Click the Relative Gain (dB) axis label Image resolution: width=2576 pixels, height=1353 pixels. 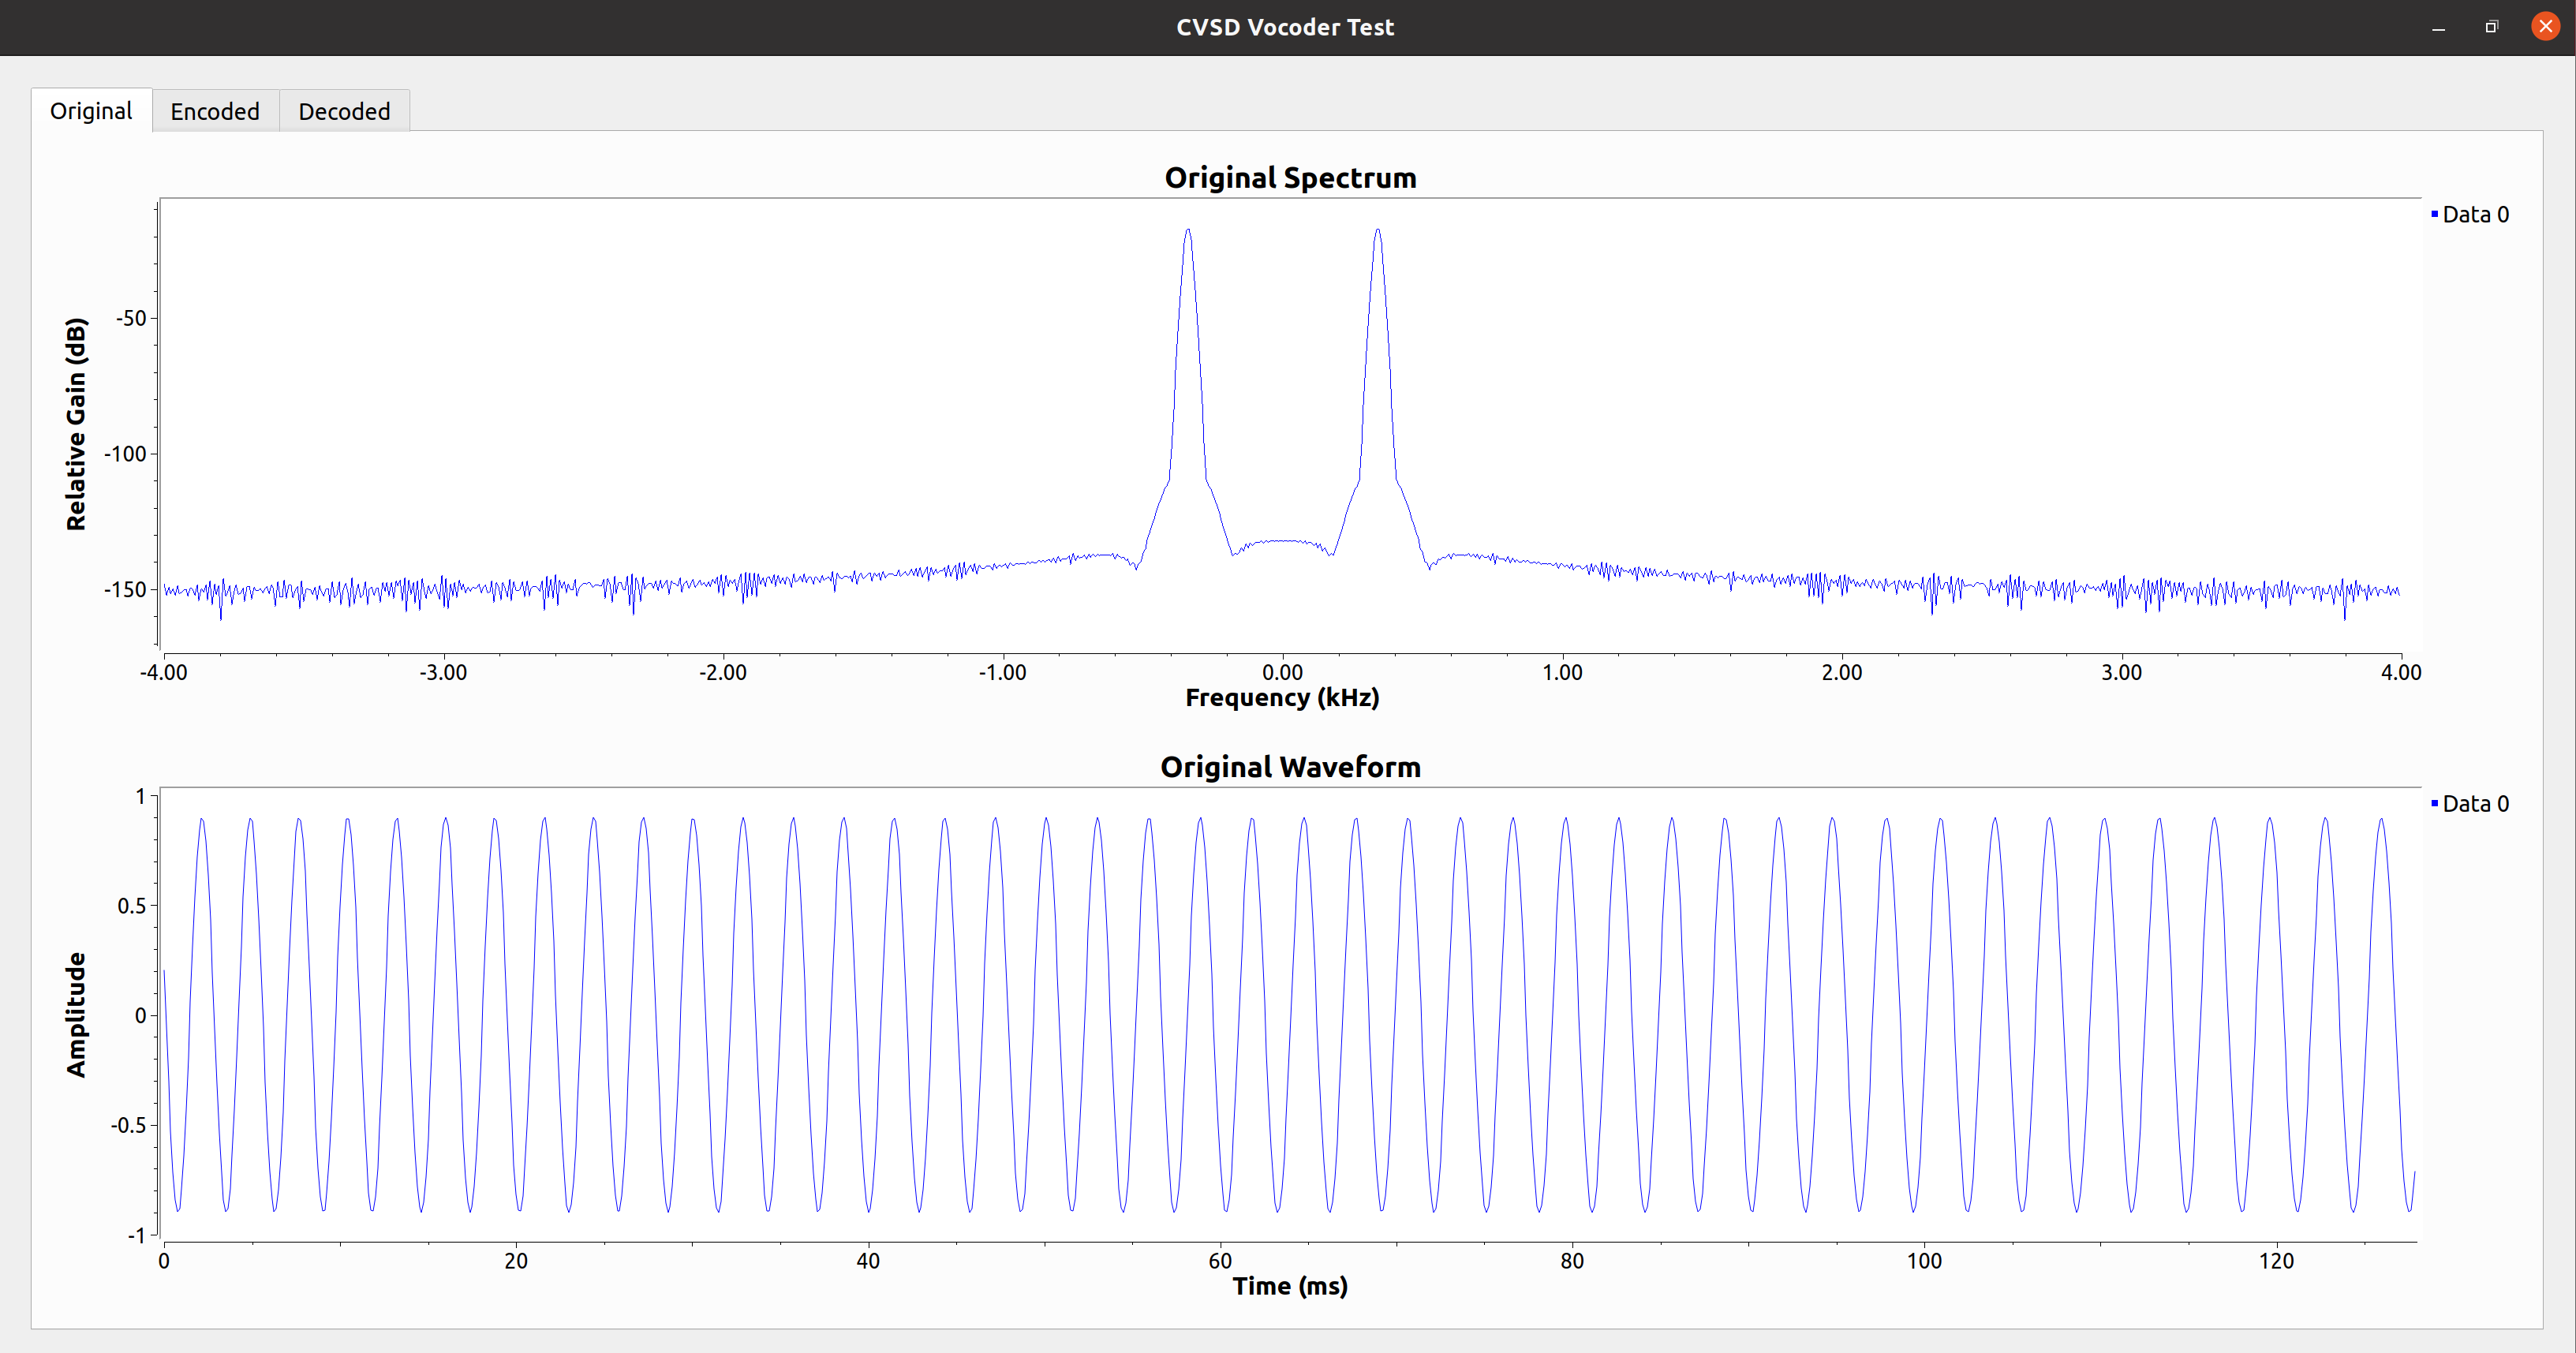pos(76,424)
